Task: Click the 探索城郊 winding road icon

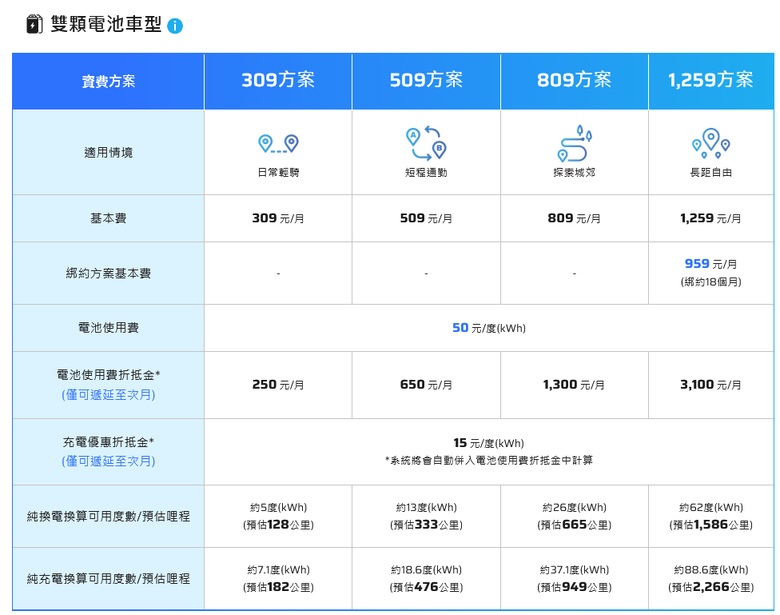Action: click(x=574, y=143)
